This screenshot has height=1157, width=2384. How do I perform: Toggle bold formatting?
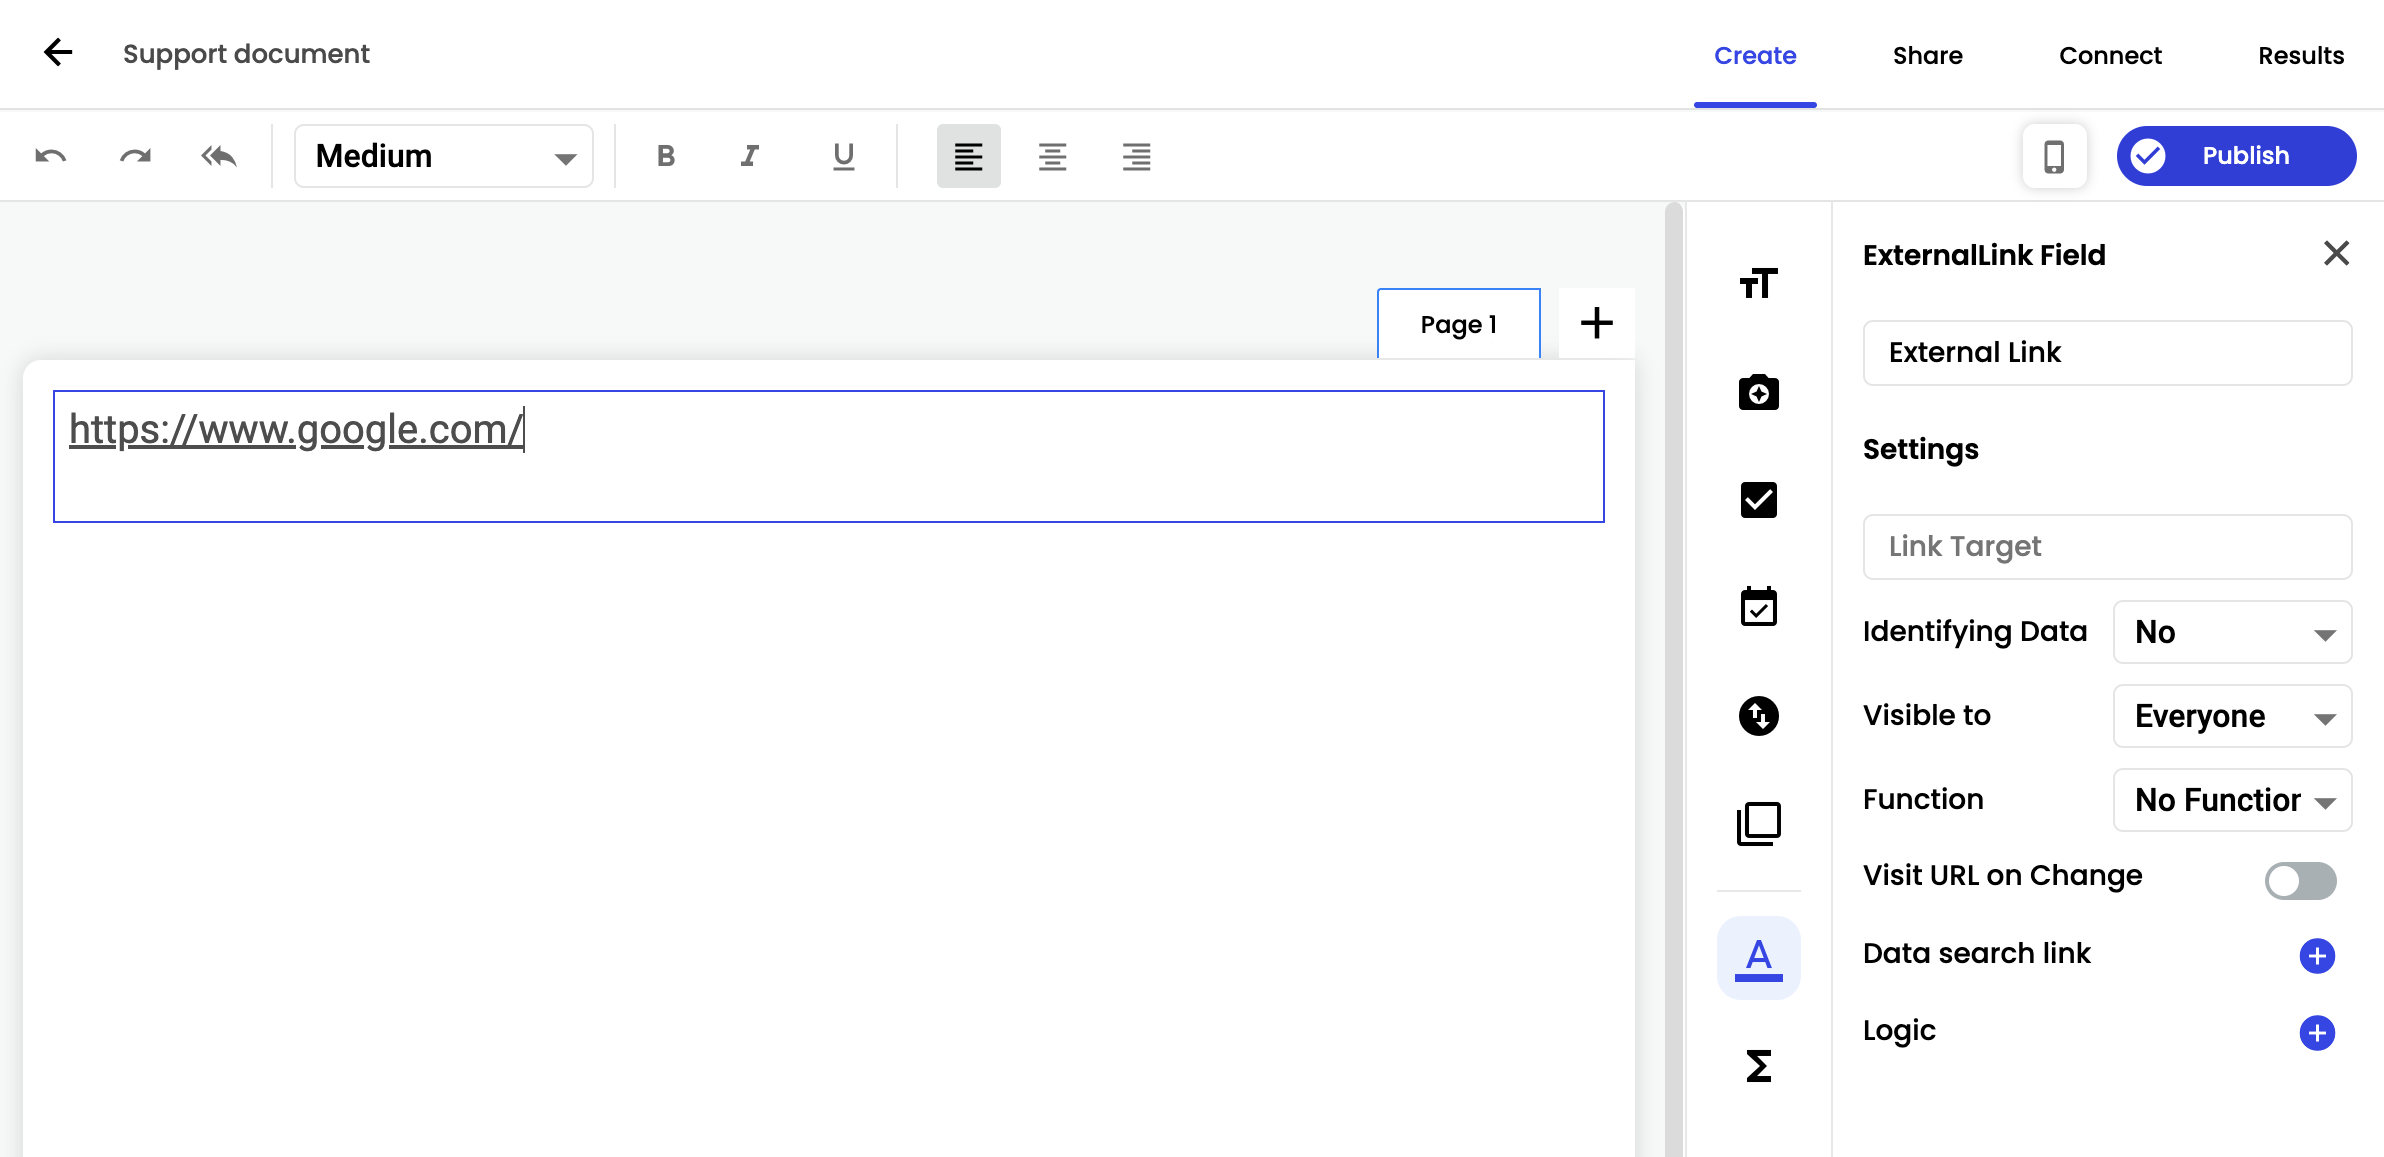click(x=666, y=156)
